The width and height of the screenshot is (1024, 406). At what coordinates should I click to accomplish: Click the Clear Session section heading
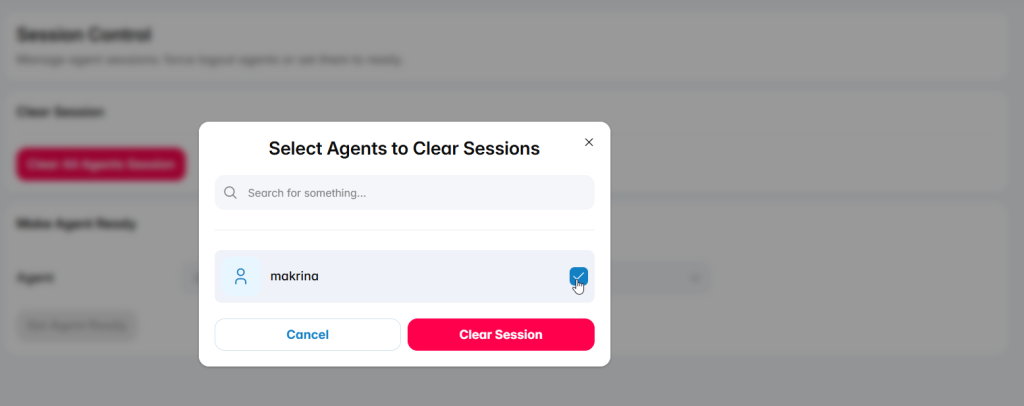[x=60, y=112]
